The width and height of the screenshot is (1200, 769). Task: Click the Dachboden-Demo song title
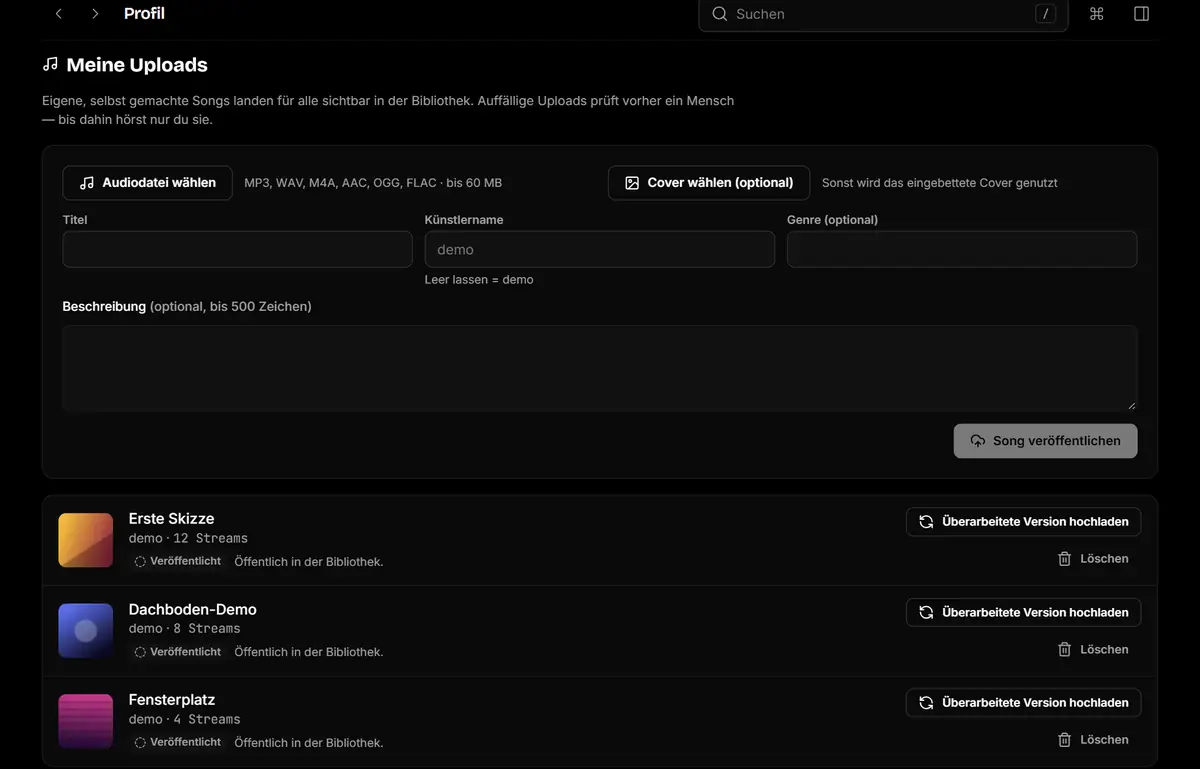[193, 609]
